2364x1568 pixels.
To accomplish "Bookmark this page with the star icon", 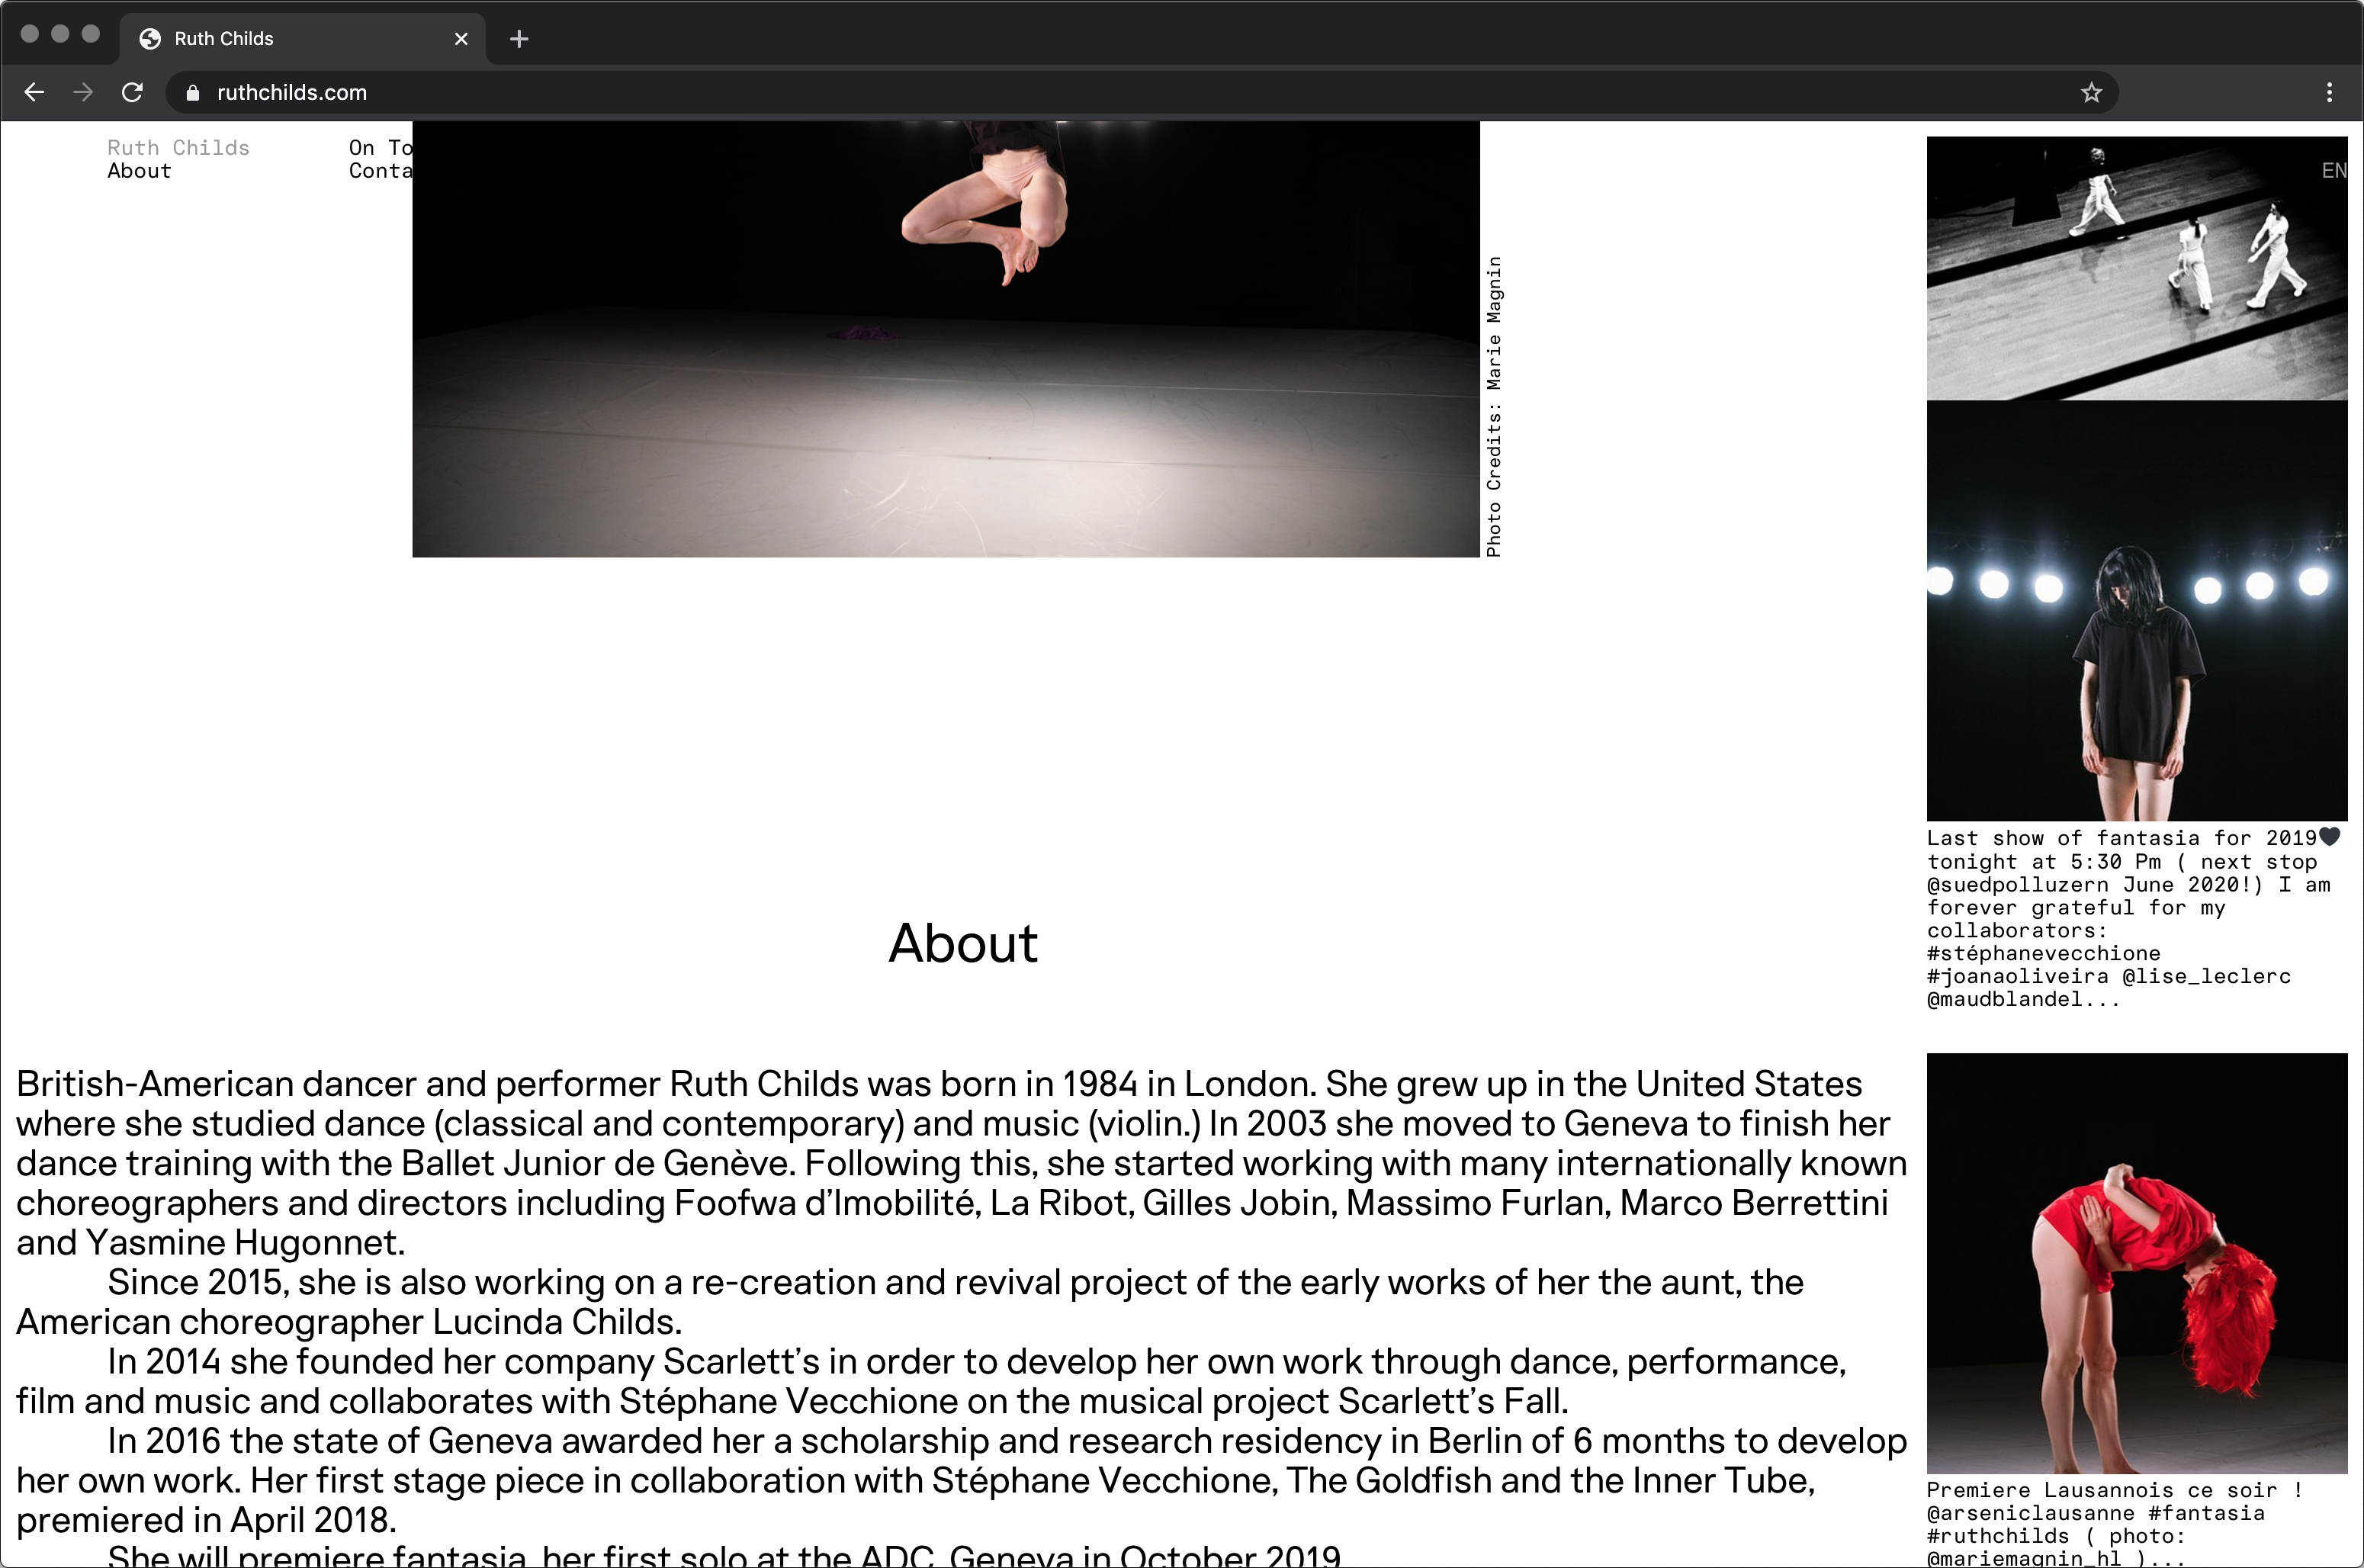I will click(x=2091, y=93).
